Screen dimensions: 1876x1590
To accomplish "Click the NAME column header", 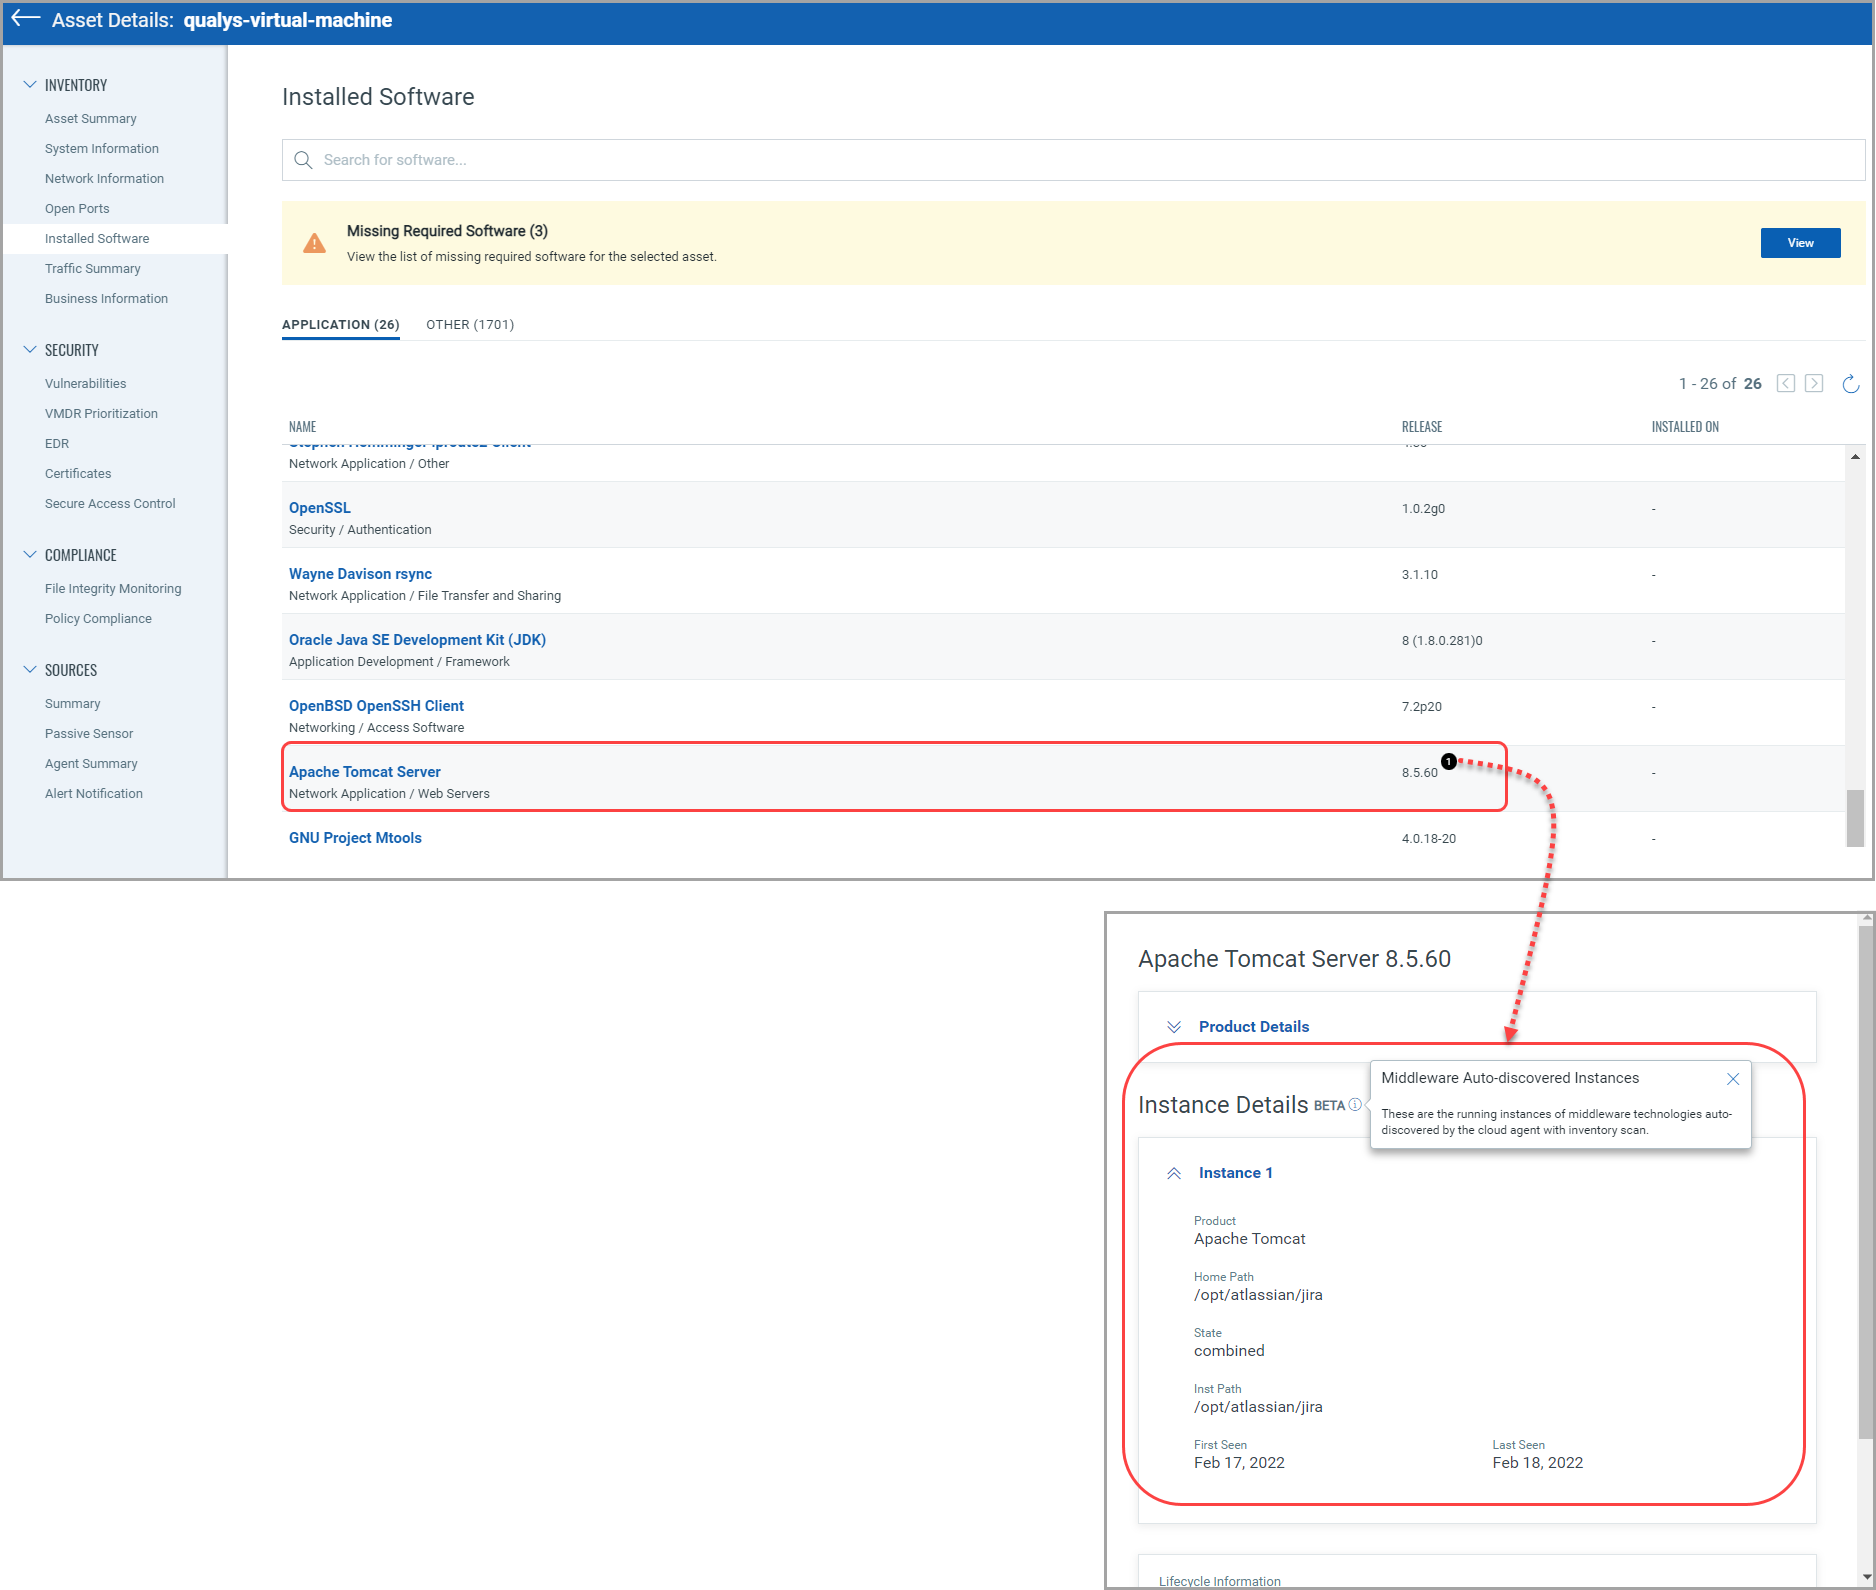I will click(x=303, y=427).
